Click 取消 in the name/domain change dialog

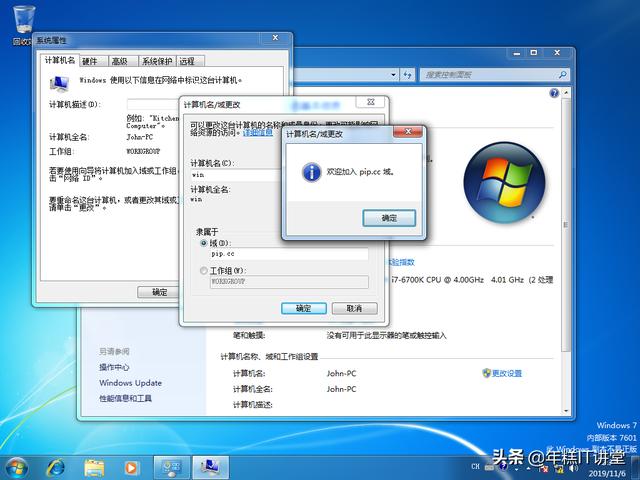pyautogui.click(x=354, y=308)
